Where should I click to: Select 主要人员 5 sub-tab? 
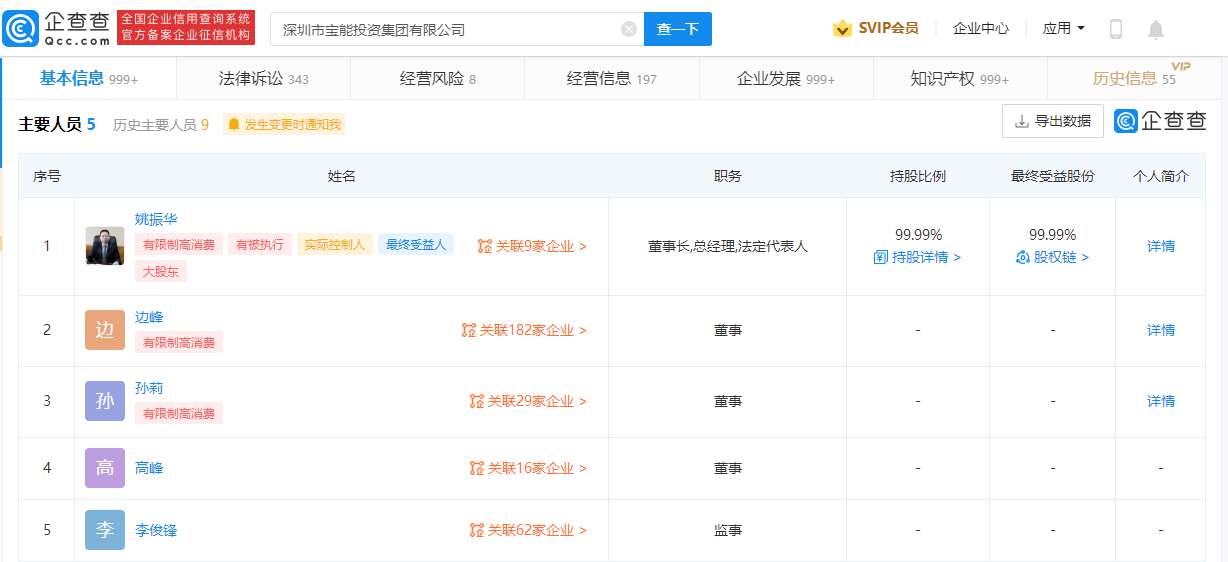[x=57, y=125]
